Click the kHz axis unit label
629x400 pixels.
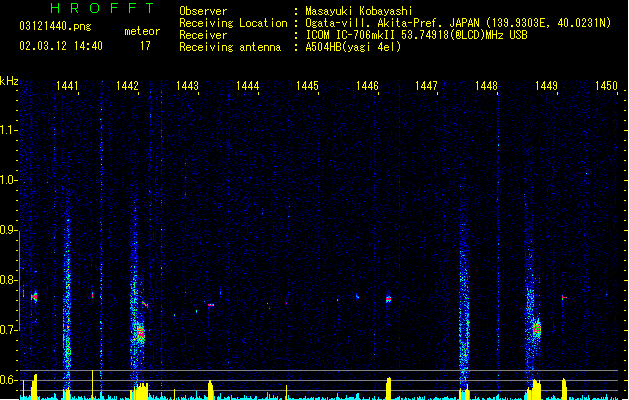9,81
